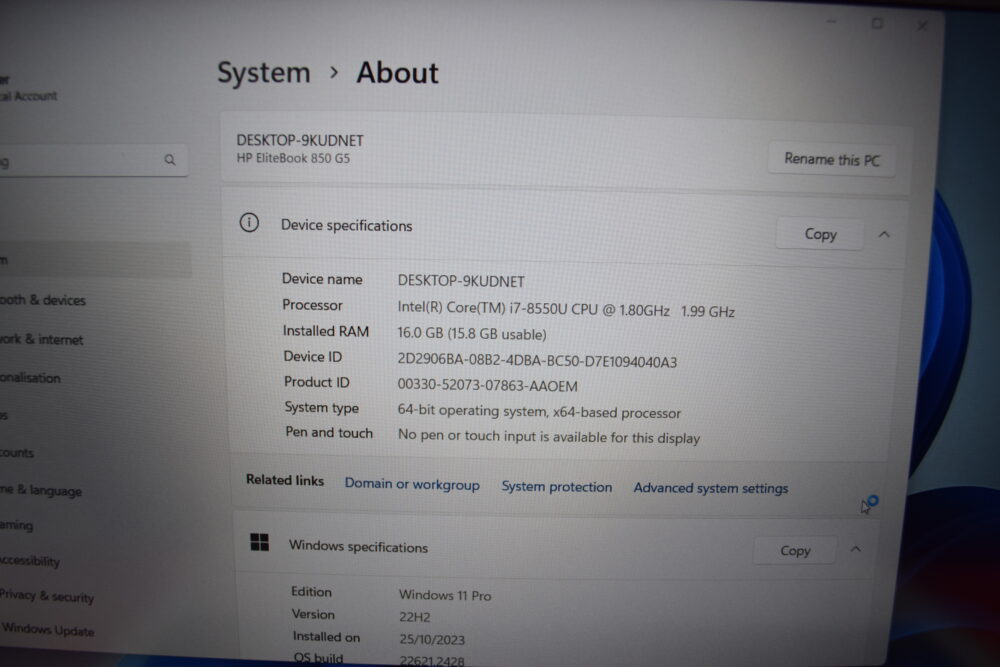Screen dimensions: 1000x667
Task: Click the No pen or touch input text
Action: [548, 436]
